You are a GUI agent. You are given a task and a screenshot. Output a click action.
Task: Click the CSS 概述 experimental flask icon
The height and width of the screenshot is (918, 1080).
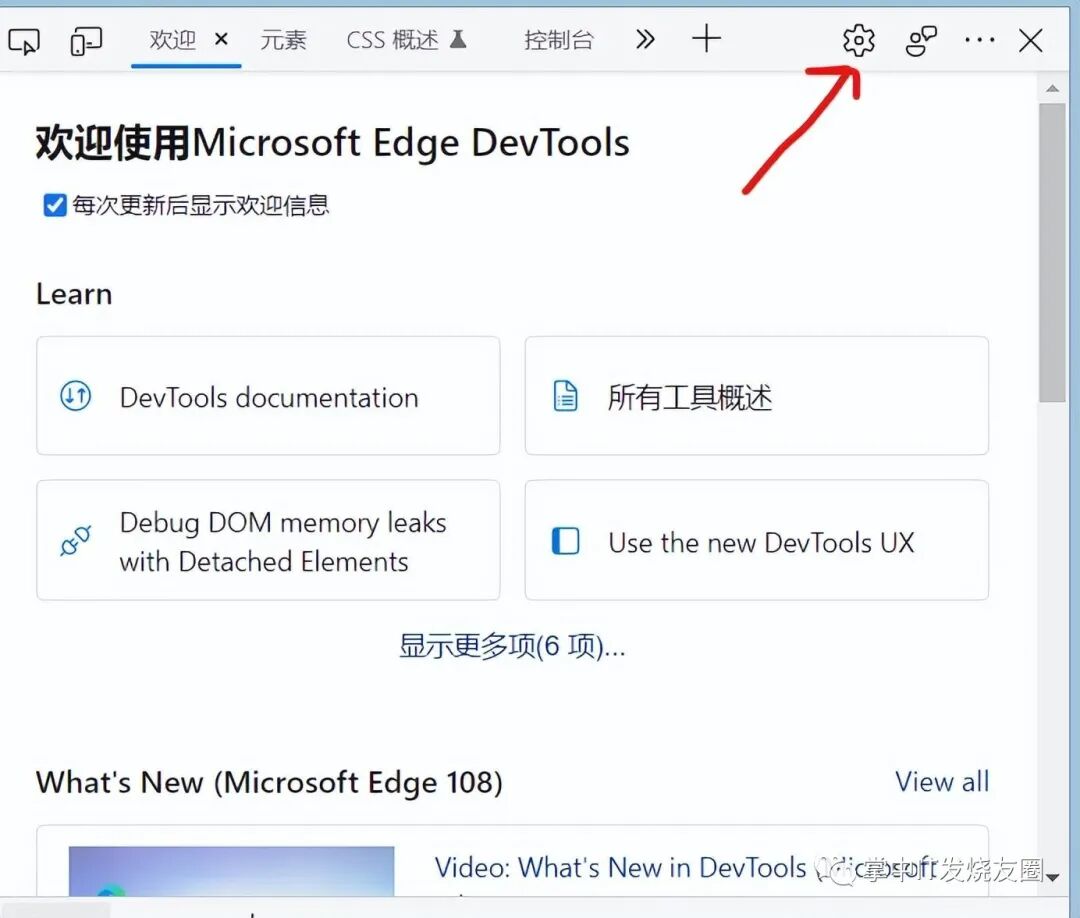pyautogui.click(x=458, y=39)
